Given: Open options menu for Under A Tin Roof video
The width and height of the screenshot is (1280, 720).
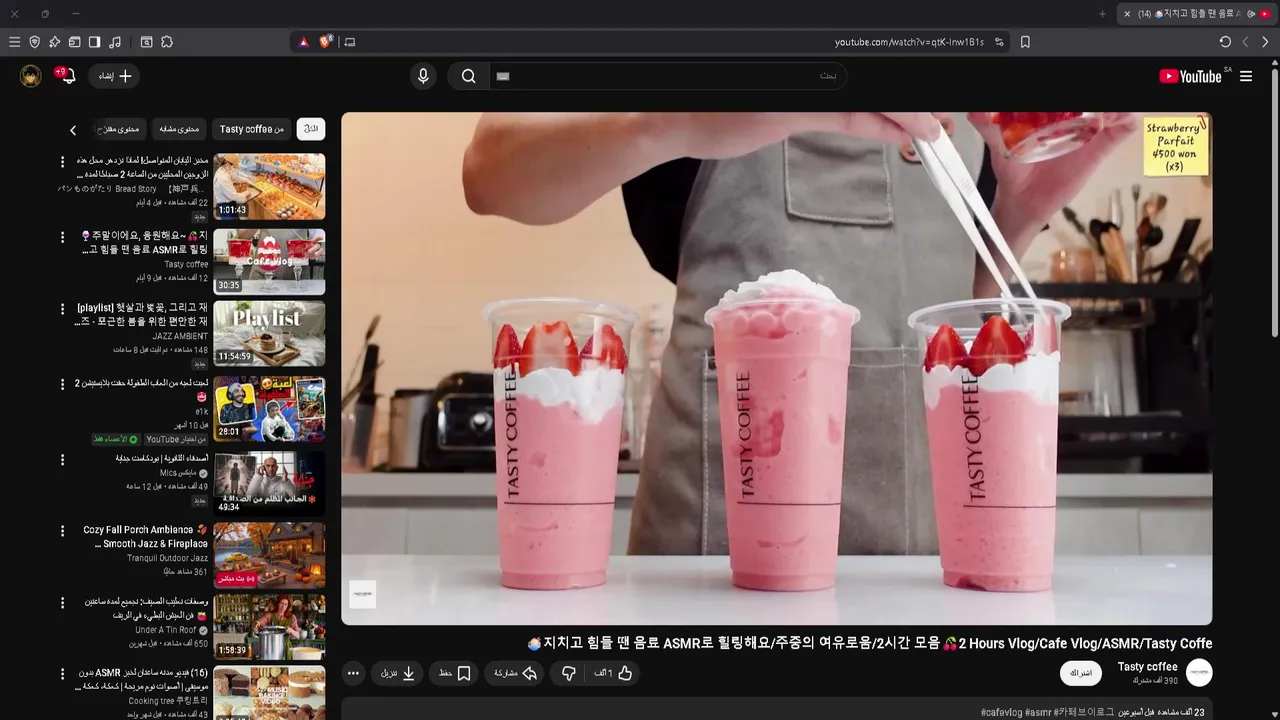Looking at the screenshot, I should pyautogui.click(x=62, y=603).
